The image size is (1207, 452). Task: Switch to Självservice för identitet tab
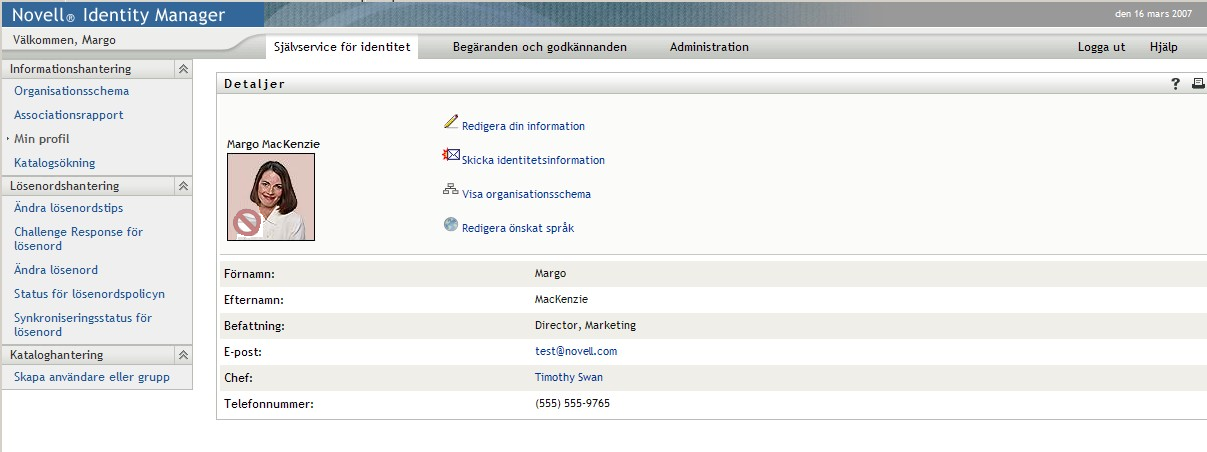point(341,47)
